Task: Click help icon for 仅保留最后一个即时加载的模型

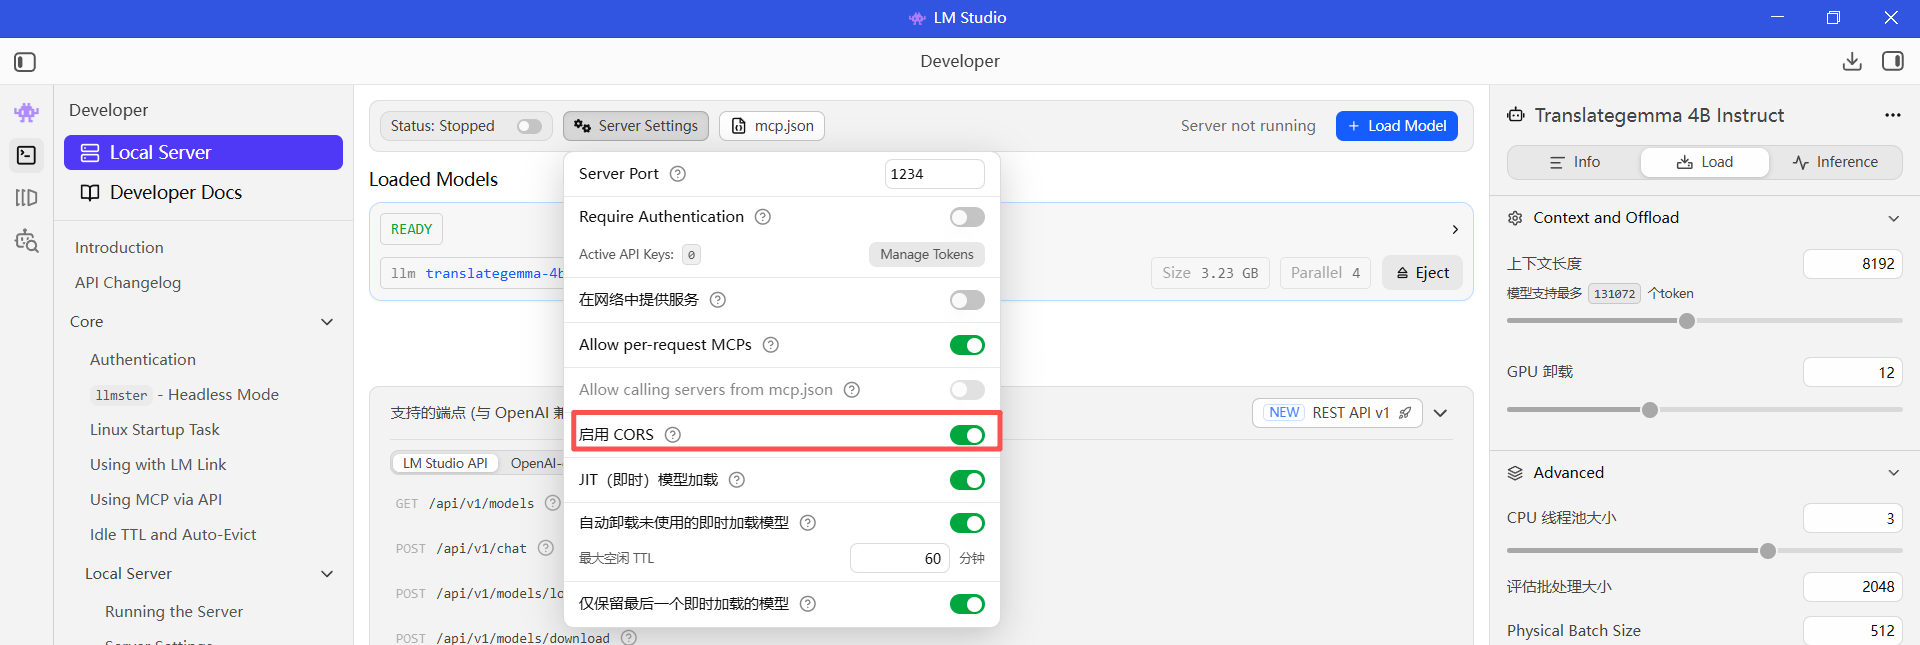Action: coord(808,604)
